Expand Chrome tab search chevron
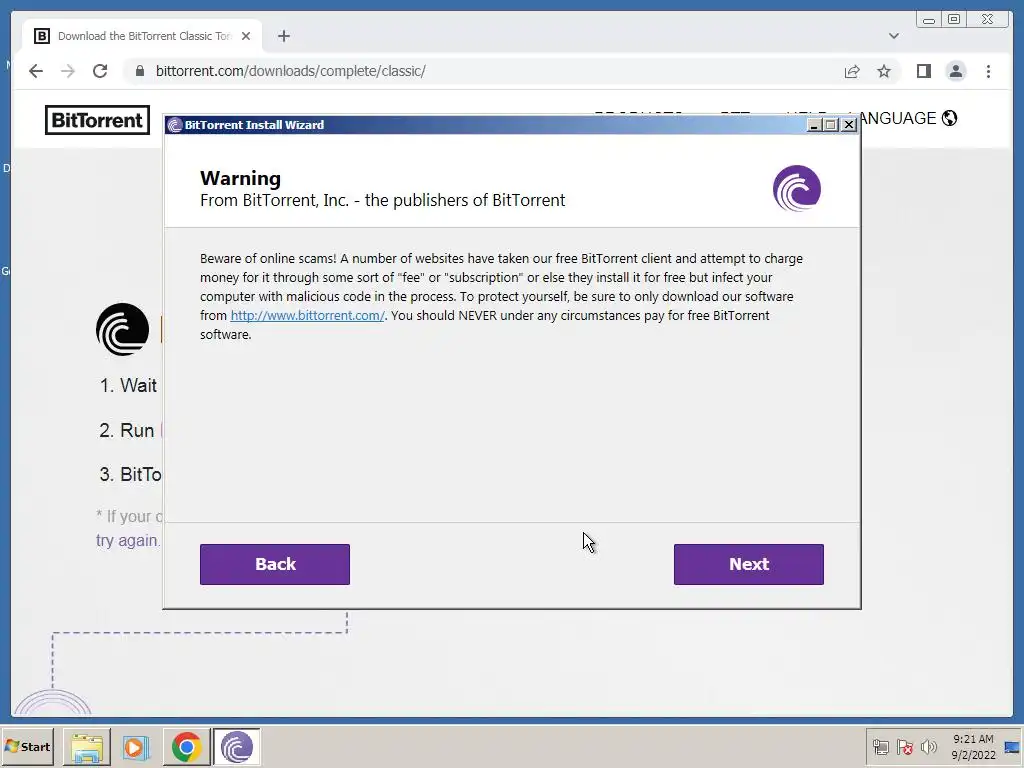Viewport: 1024px width, 768px height. [x=894, y=36]
